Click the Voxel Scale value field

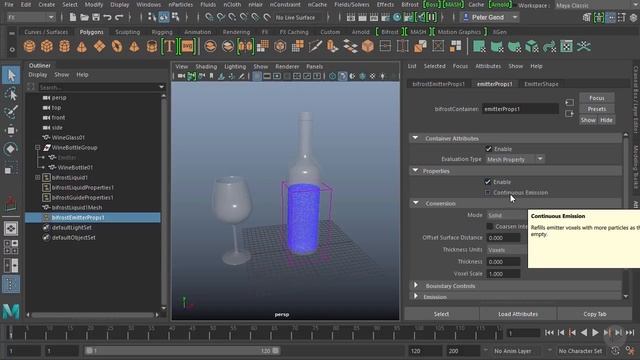pyautogui.click(x=504, y=273)
